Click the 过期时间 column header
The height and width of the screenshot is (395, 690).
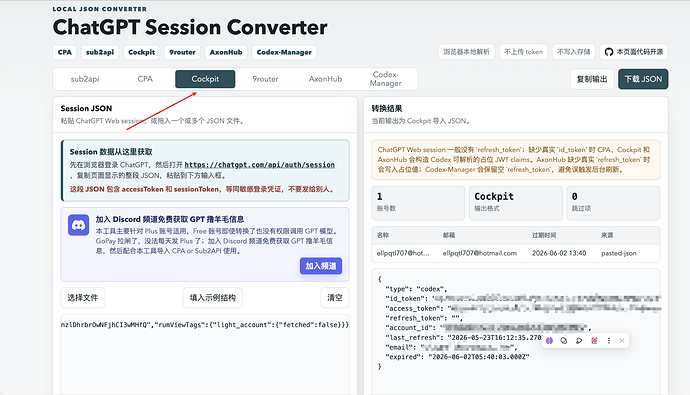544,235
